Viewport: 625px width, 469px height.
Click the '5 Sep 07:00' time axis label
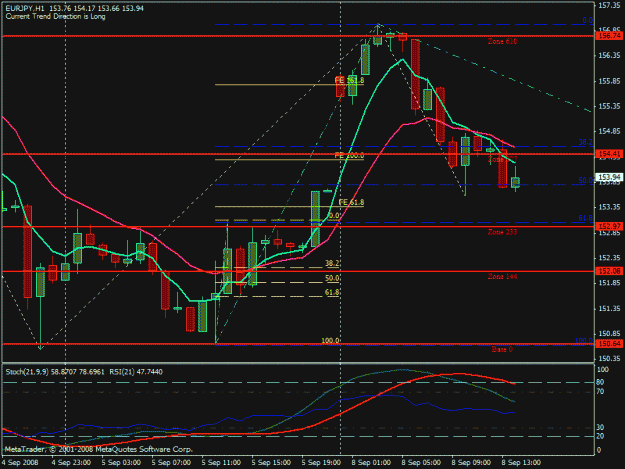coord(171,463)
